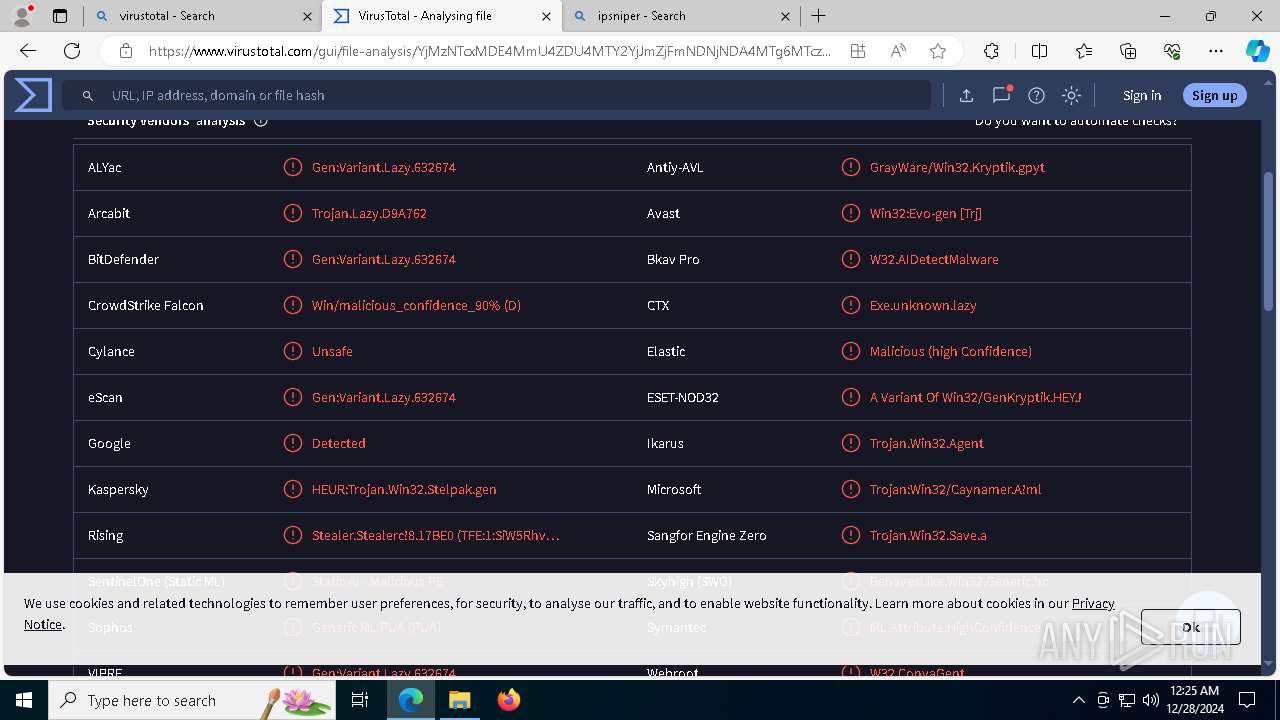The height and width of the screenshot is (720, 1280).
Task: Open Windows notification center icon
Action: pos(1247,700)
